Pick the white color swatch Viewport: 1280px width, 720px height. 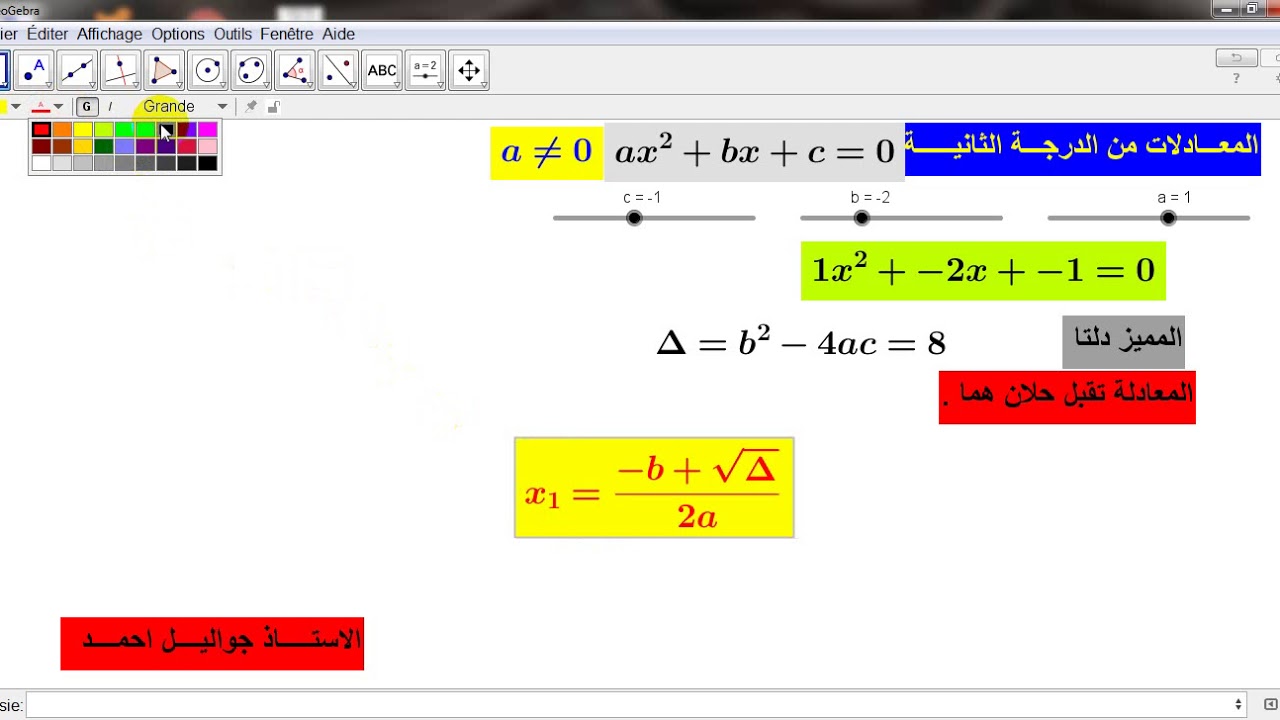pos(41,163)
